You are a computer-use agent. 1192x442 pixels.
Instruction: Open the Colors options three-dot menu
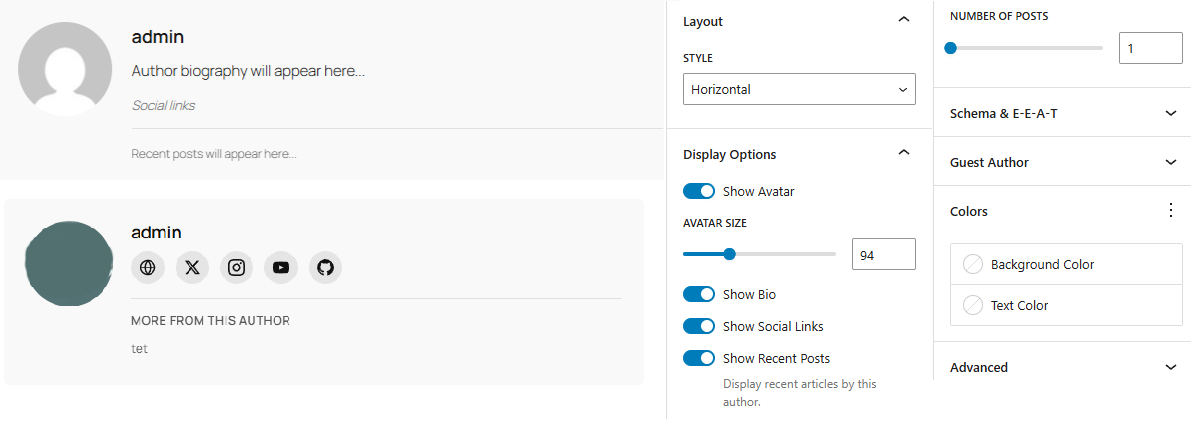1171,211
